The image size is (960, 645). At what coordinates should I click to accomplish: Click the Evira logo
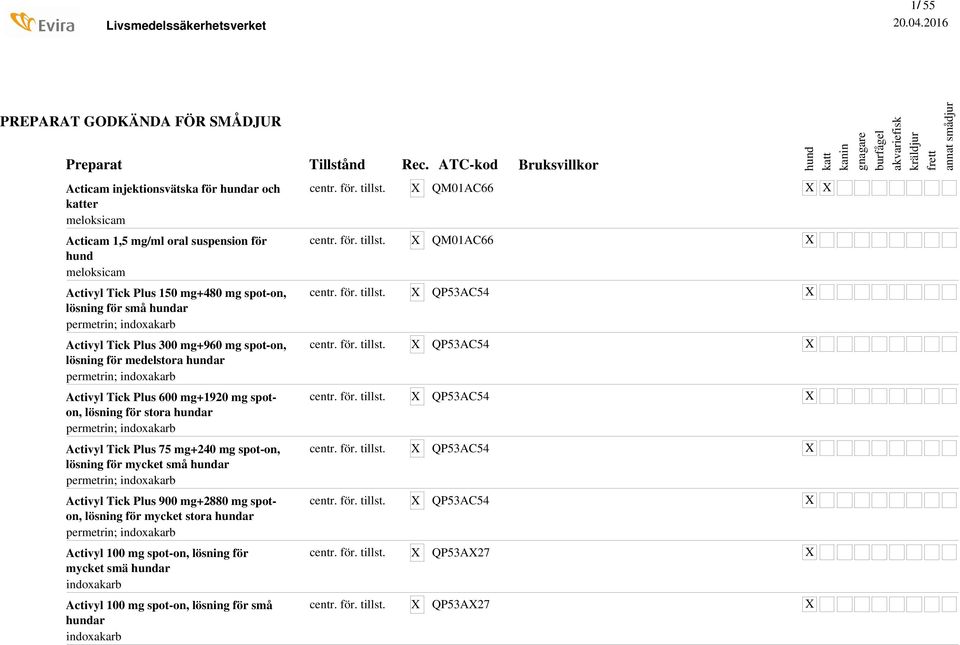(42, 22)
